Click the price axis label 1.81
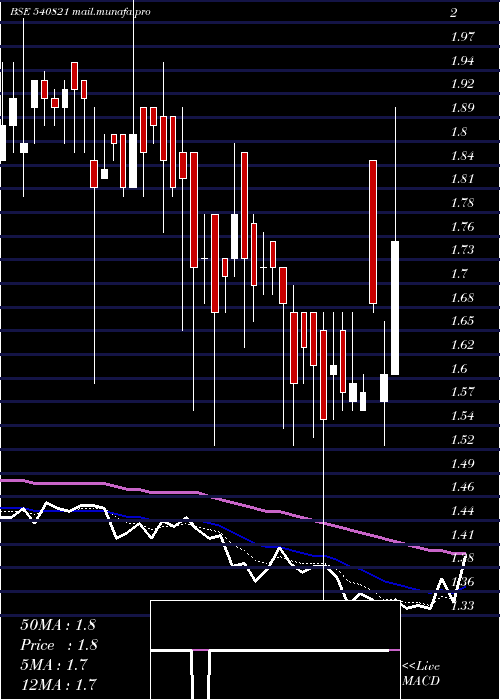The width and height of the screenshot is (500, 700). click(x=462, y=179)
